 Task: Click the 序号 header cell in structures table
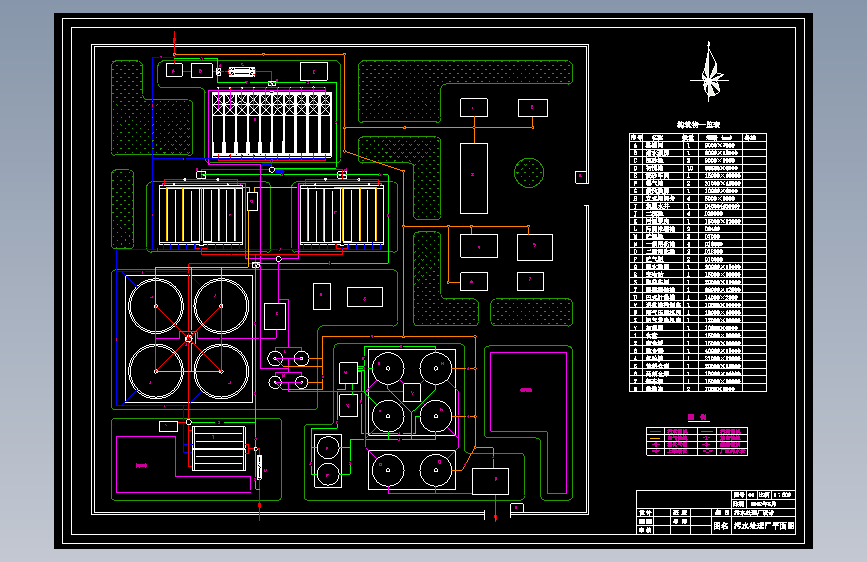click(637, 137)
